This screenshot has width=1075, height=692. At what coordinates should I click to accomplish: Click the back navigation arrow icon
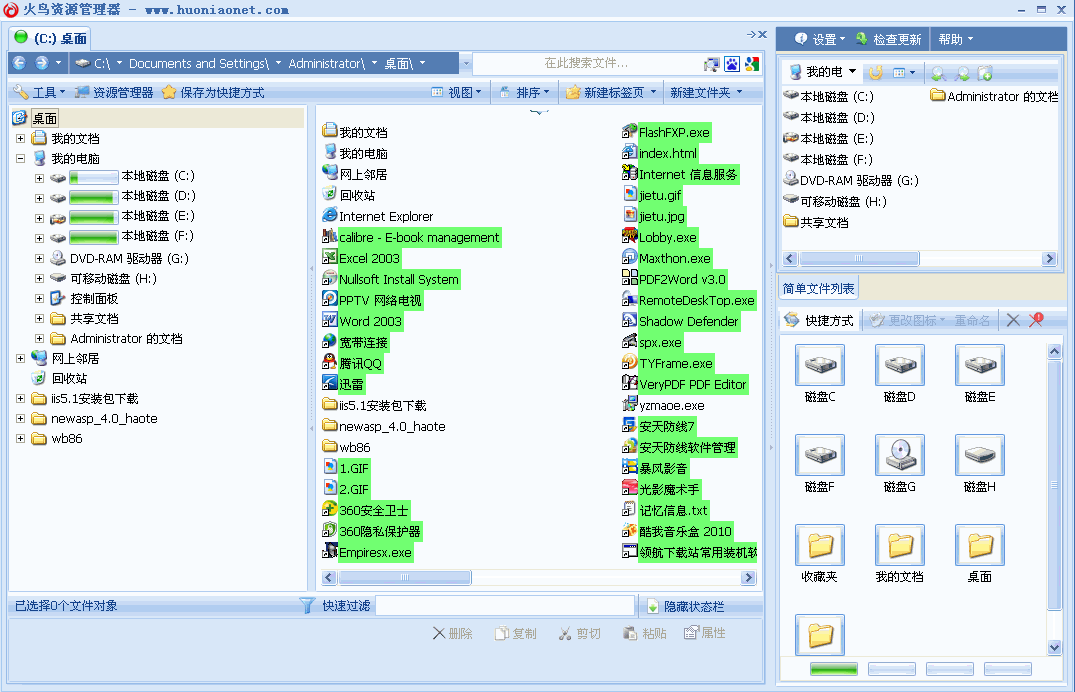pos(19,63)
